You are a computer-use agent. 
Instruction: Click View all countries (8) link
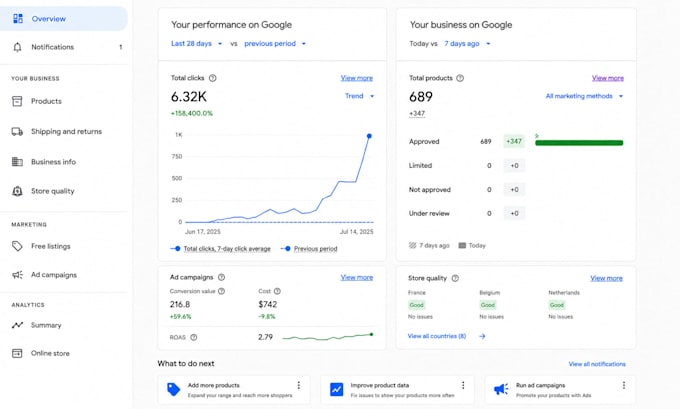tap(437, 336)
